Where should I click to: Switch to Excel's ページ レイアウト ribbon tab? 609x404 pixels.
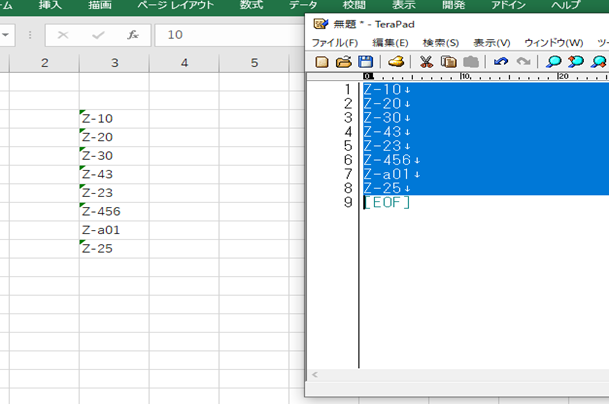coord(176,5)
